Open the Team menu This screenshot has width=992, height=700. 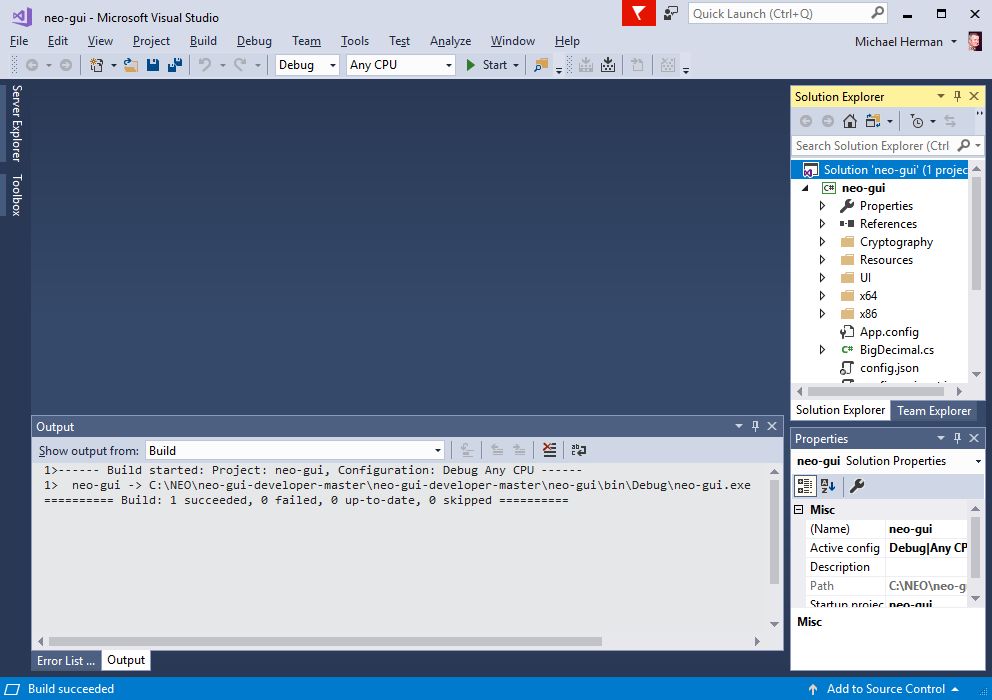(x=306, y=41)
